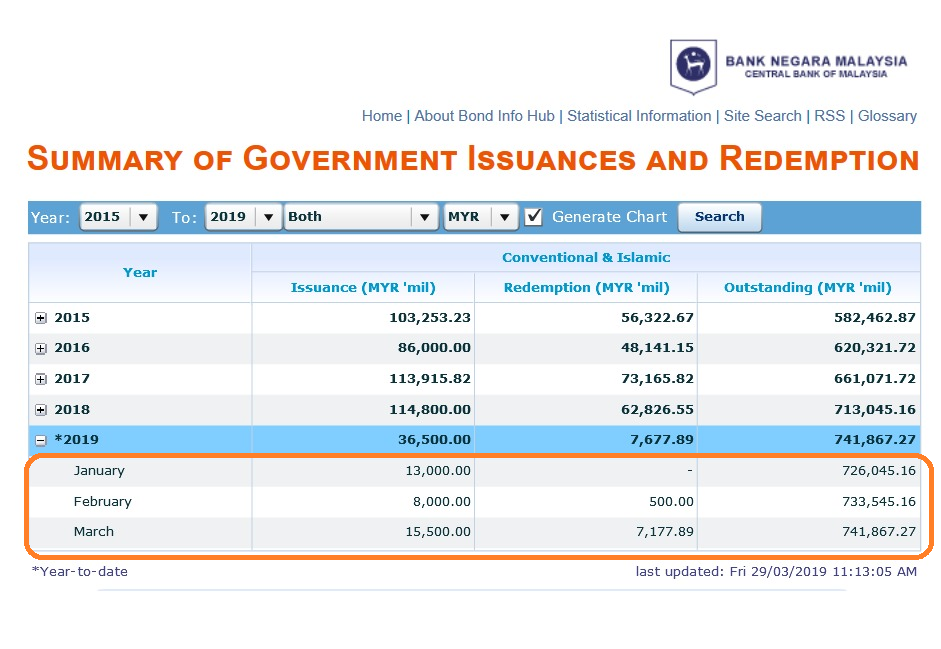
Task: Open About Bond Info Hub link
Action: pos(484,116)
